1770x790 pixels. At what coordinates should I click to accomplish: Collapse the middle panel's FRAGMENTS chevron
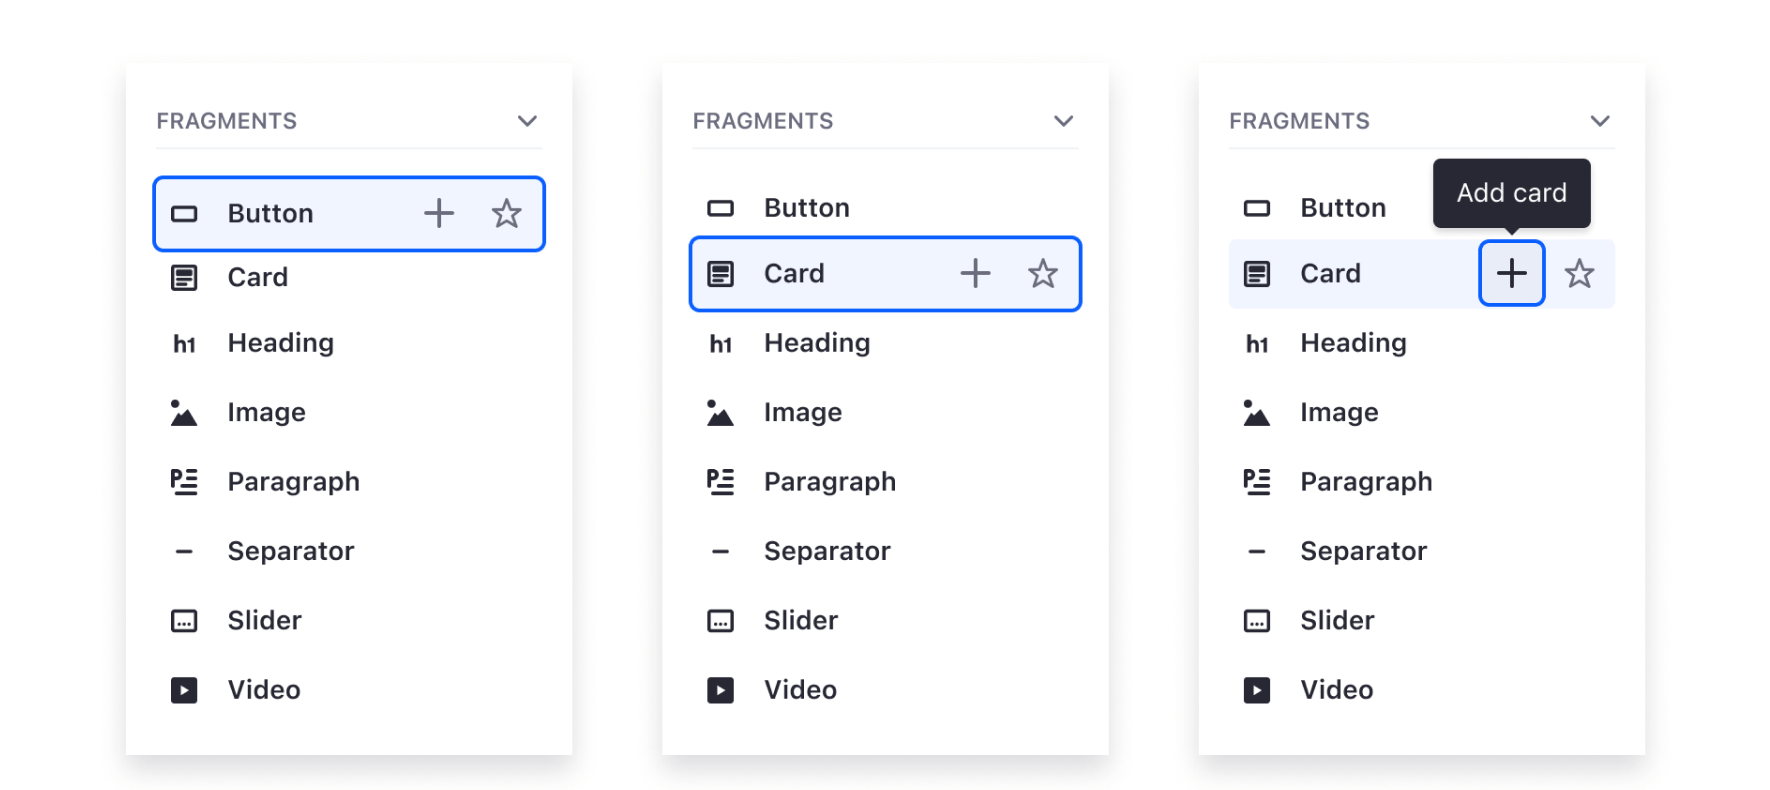tap(1063, 121)
